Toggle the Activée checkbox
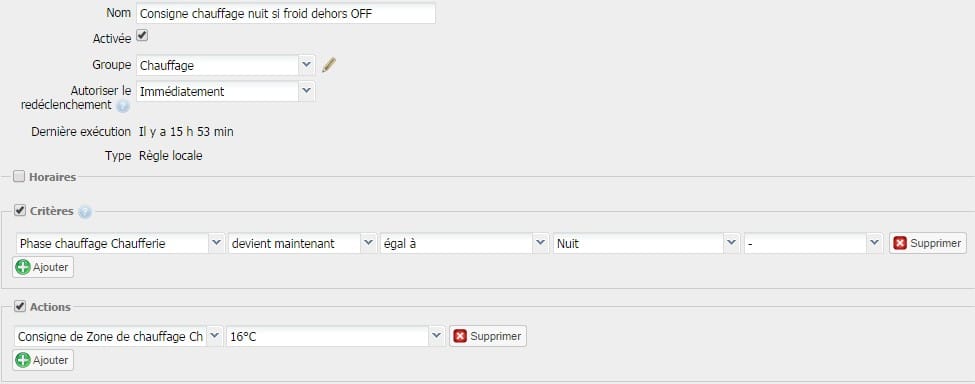 click(142, 36)
